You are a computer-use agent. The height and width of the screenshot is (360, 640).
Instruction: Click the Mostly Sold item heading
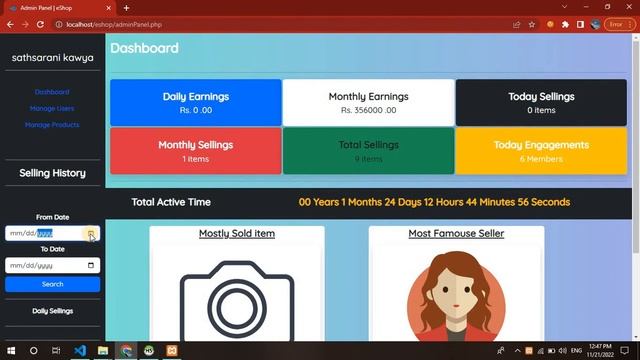pyautogui.click(x=237, y=233)
